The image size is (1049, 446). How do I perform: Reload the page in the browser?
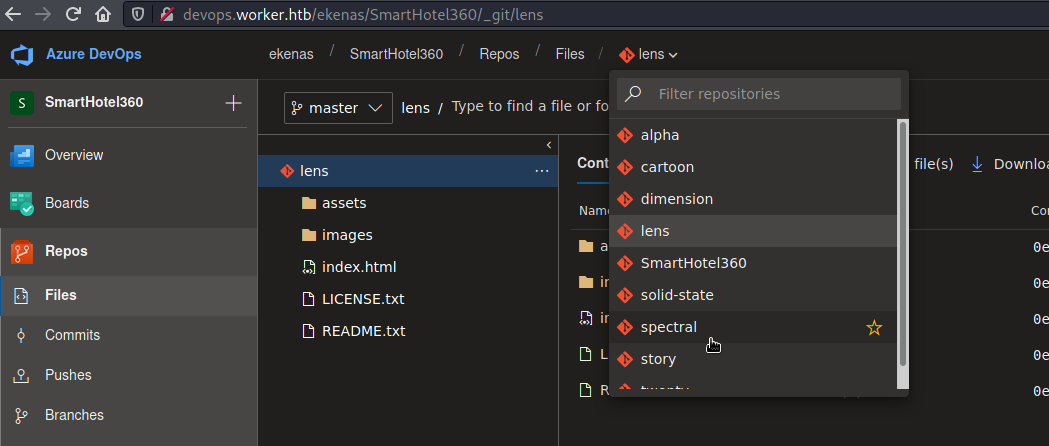[73, 16]
